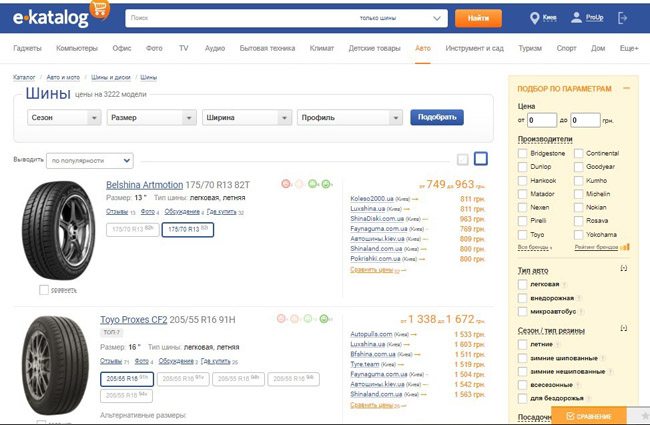This screenshot has width=650, height=425.
Task: Check the Continental manufacturer box
Action: [x=578, y=153]
